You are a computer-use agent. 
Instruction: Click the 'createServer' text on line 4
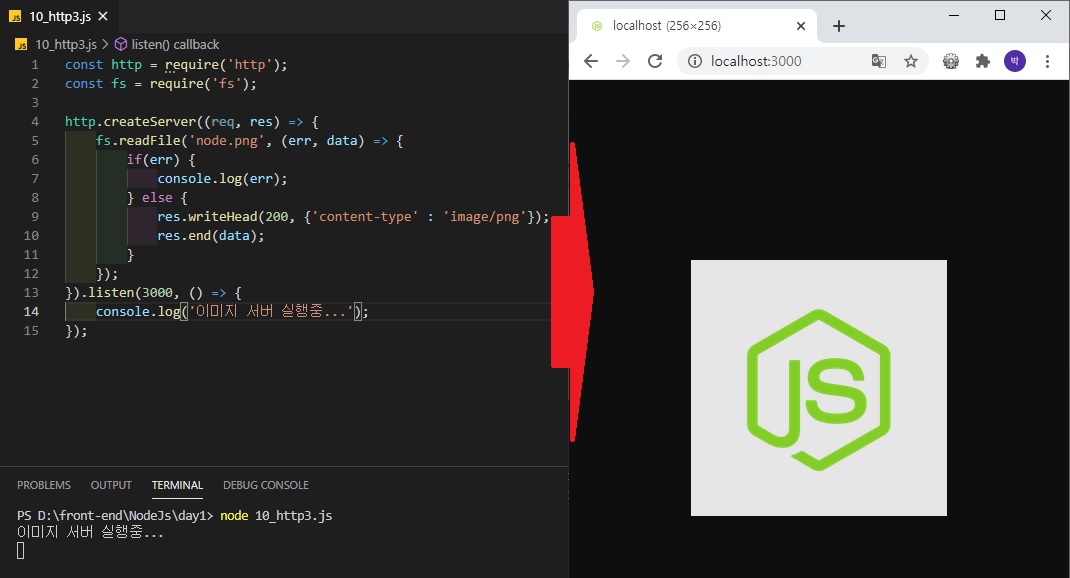[x=149, y=121]
